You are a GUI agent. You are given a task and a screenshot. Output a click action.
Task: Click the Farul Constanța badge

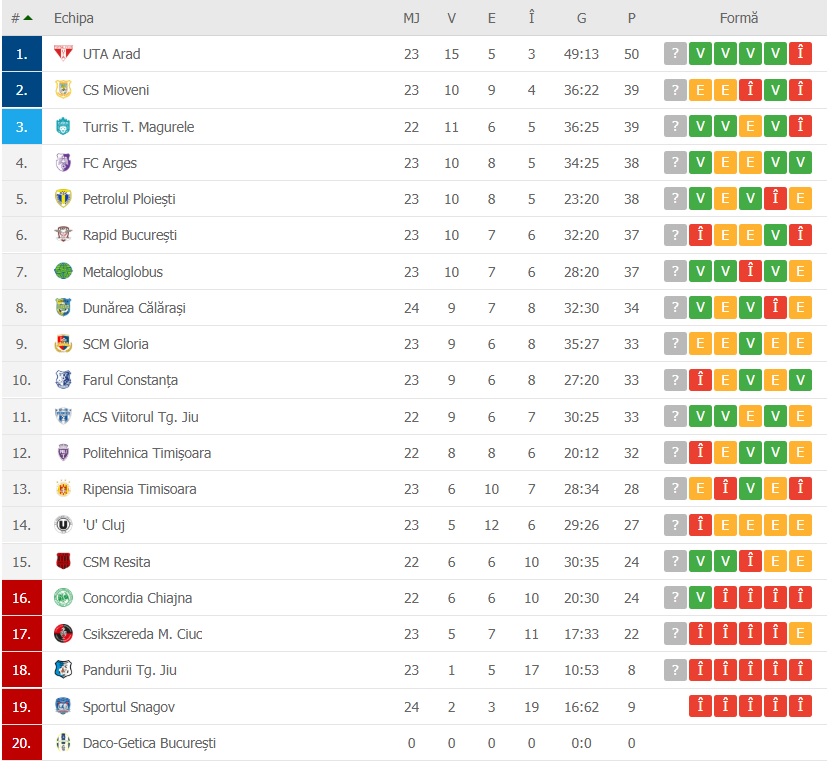click(x=62, y=380)
